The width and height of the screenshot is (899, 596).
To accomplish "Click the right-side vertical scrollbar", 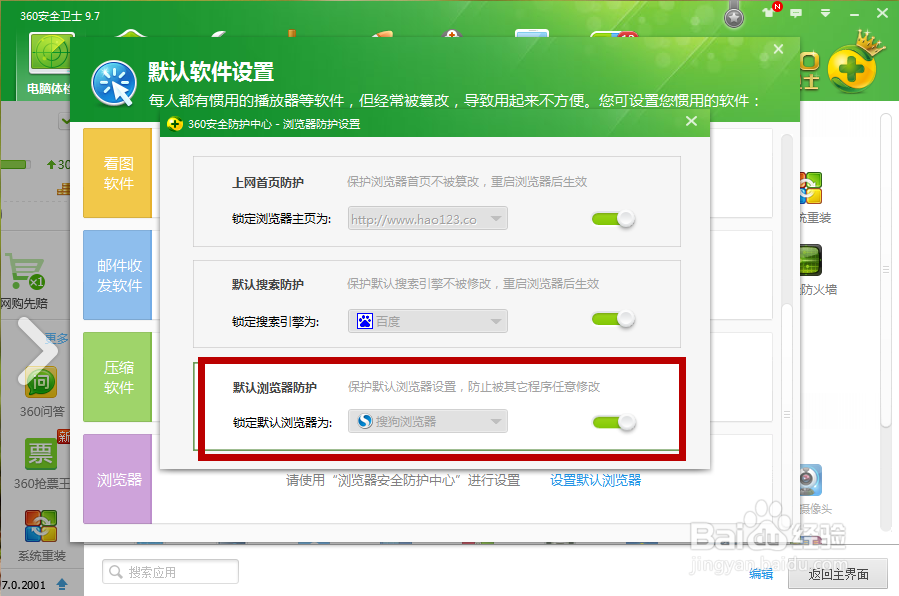I will click(885, 269).
